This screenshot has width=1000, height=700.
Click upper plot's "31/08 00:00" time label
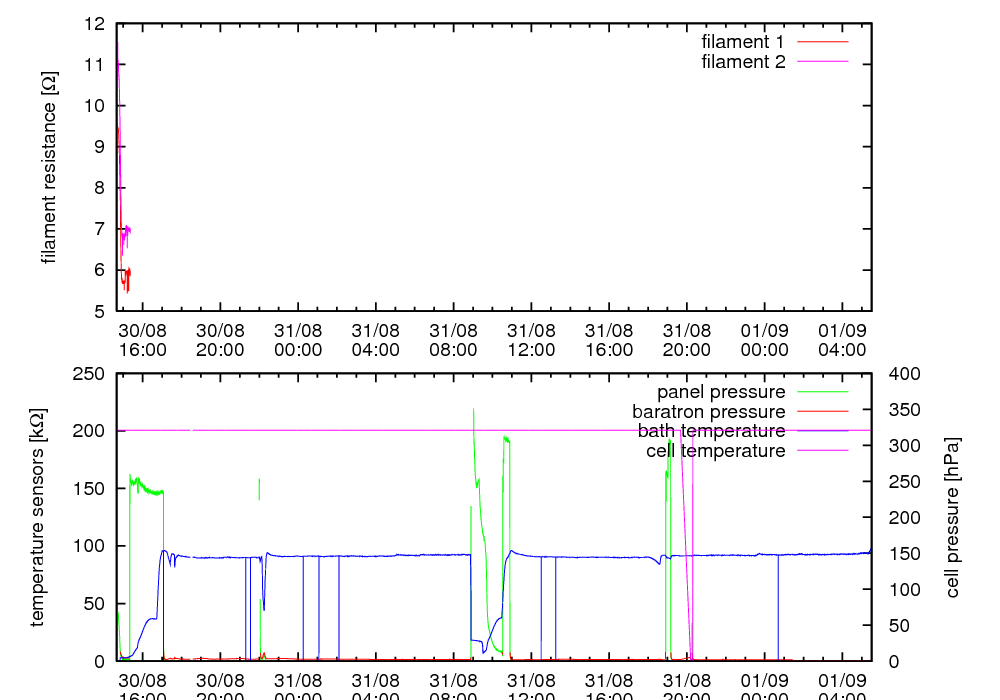(x=298, y=339)
